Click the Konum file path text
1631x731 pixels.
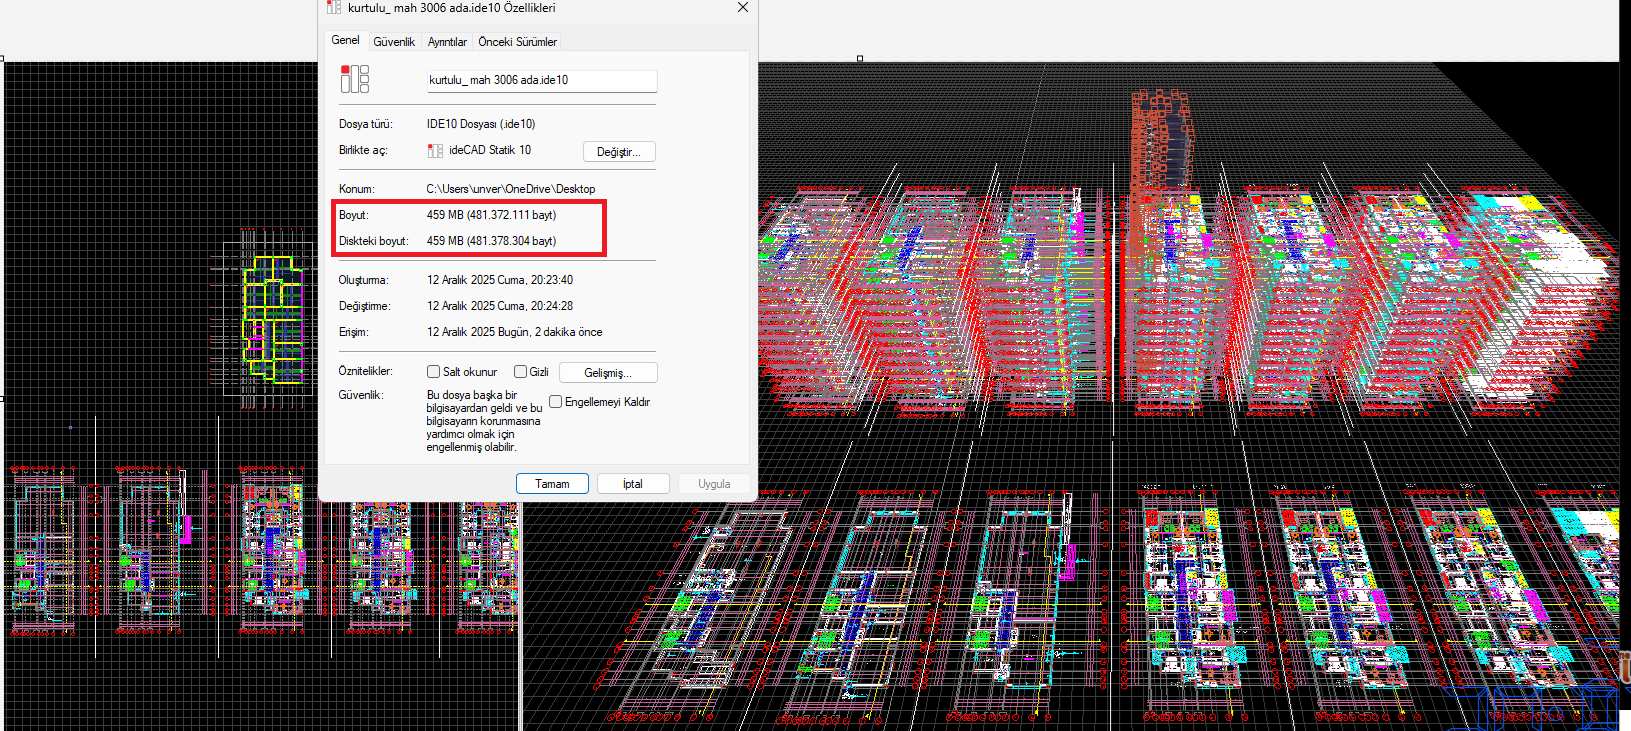click(510, 189)
